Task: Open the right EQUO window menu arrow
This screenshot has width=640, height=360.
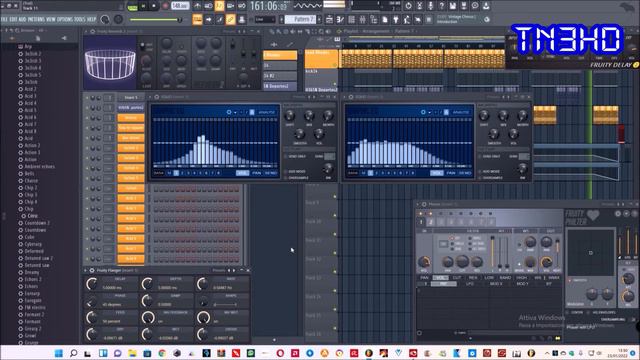Action: [344, 97]
